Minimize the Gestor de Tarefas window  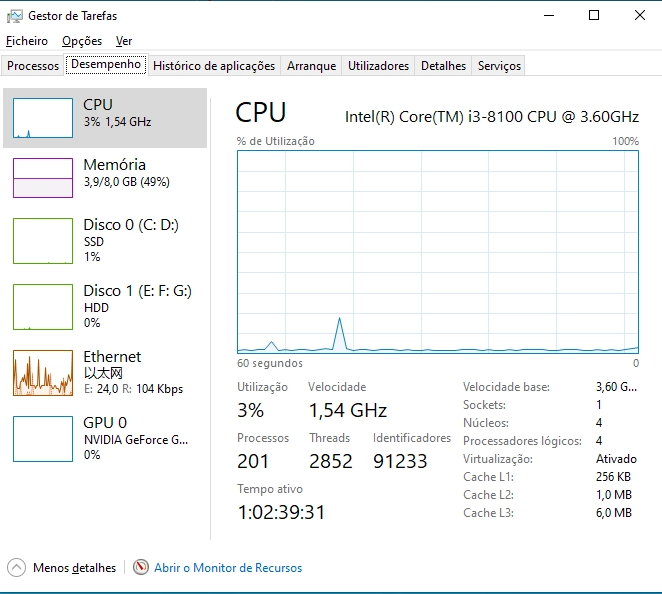pos(548,16)
